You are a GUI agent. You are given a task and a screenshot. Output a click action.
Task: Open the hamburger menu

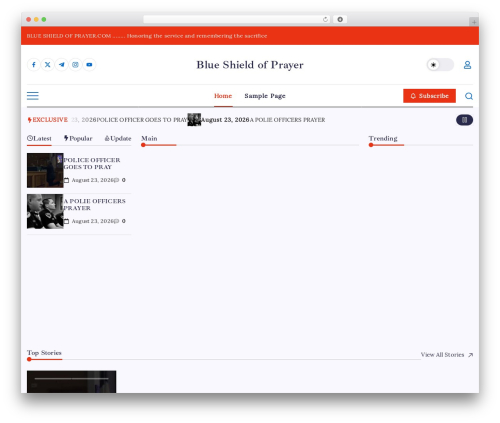[33, 96]
